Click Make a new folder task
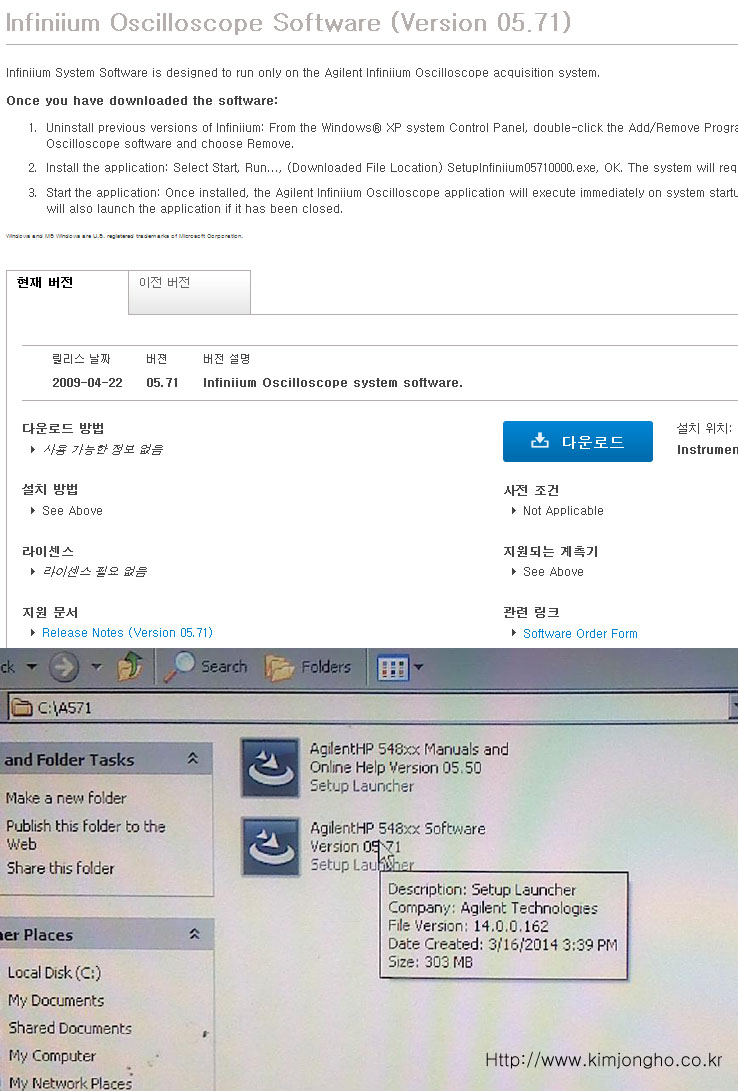The height and width of the screenshot is (1091, 738). coord(66,798)
